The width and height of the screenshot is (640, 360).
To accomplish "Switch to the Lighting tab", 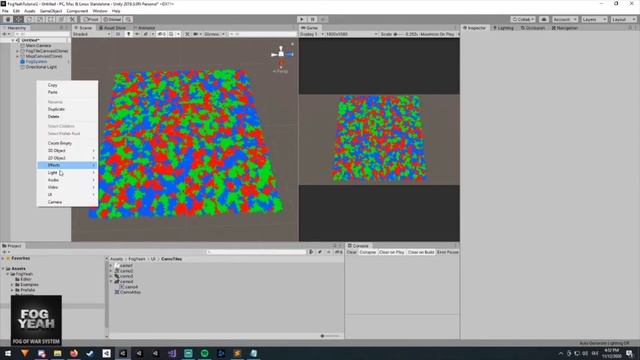I will [x=503, y=28].
